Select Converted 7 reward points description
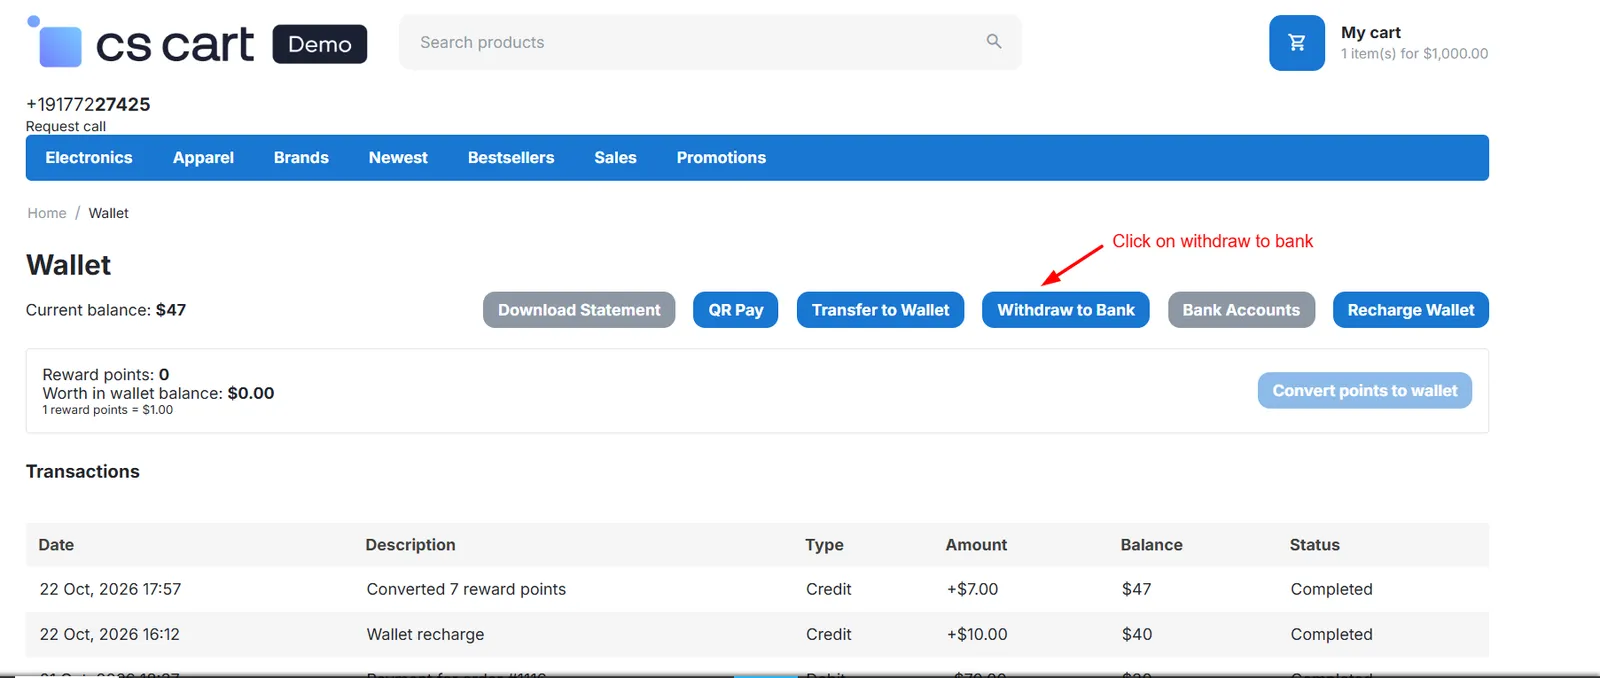Screen dimensions: 1600x678 (466, 590)
